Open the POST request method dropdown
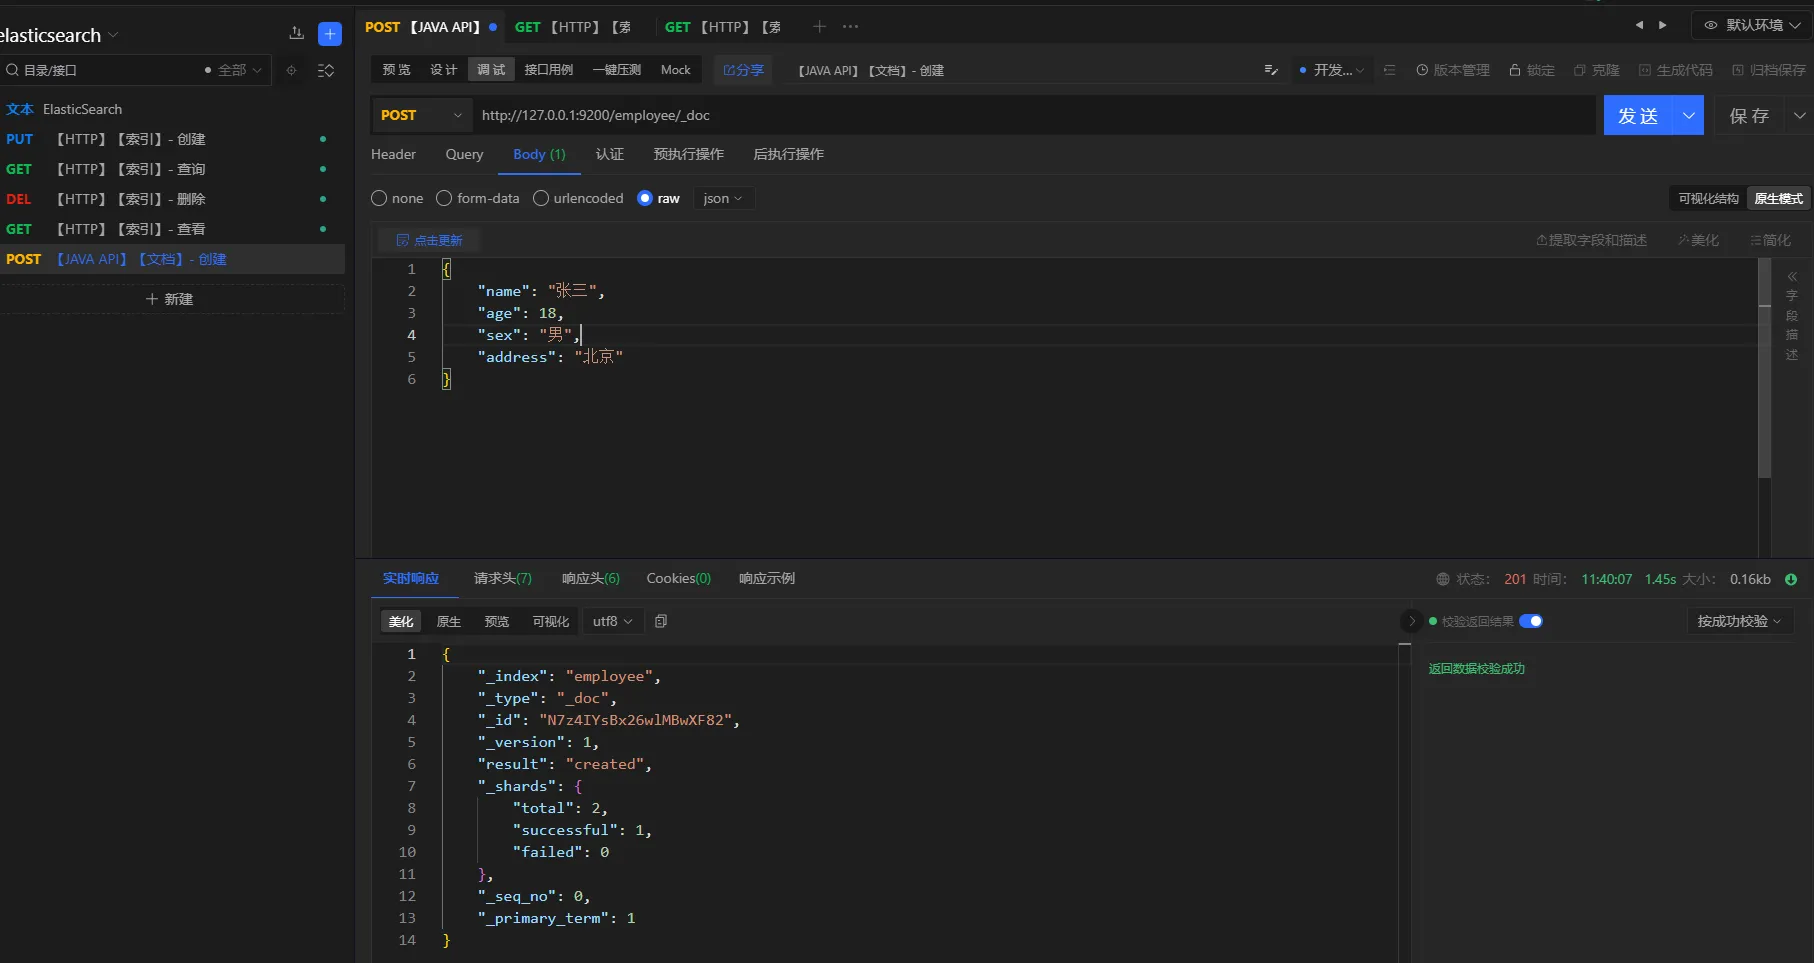The image size is (1814, 963). 421,115
